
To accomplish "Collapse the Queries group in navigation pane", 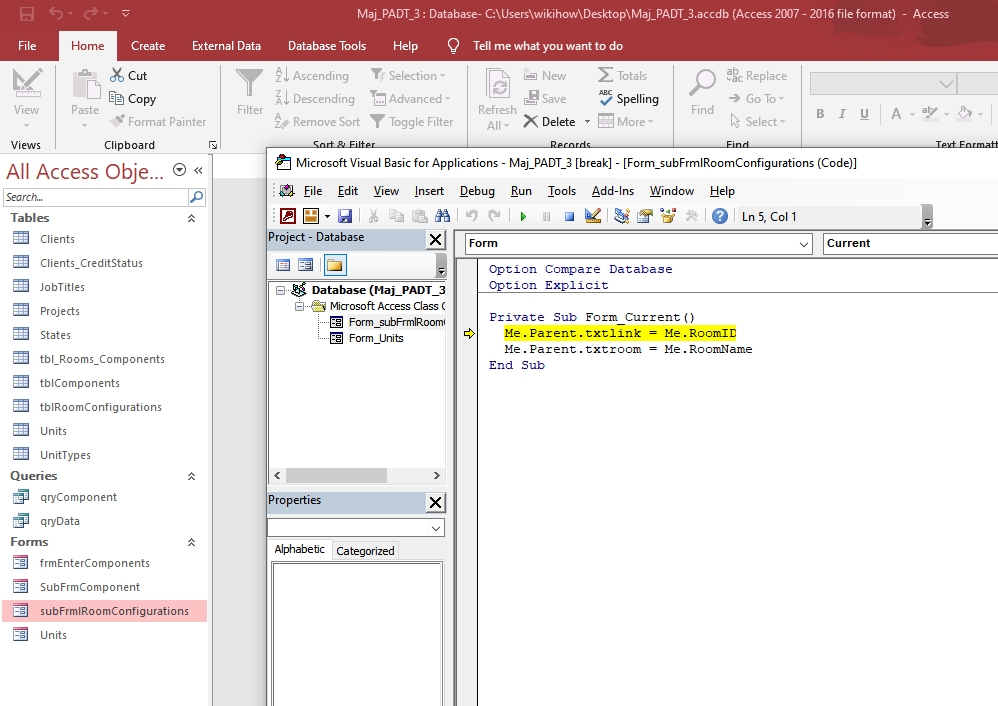I will (x=191, y=476).
